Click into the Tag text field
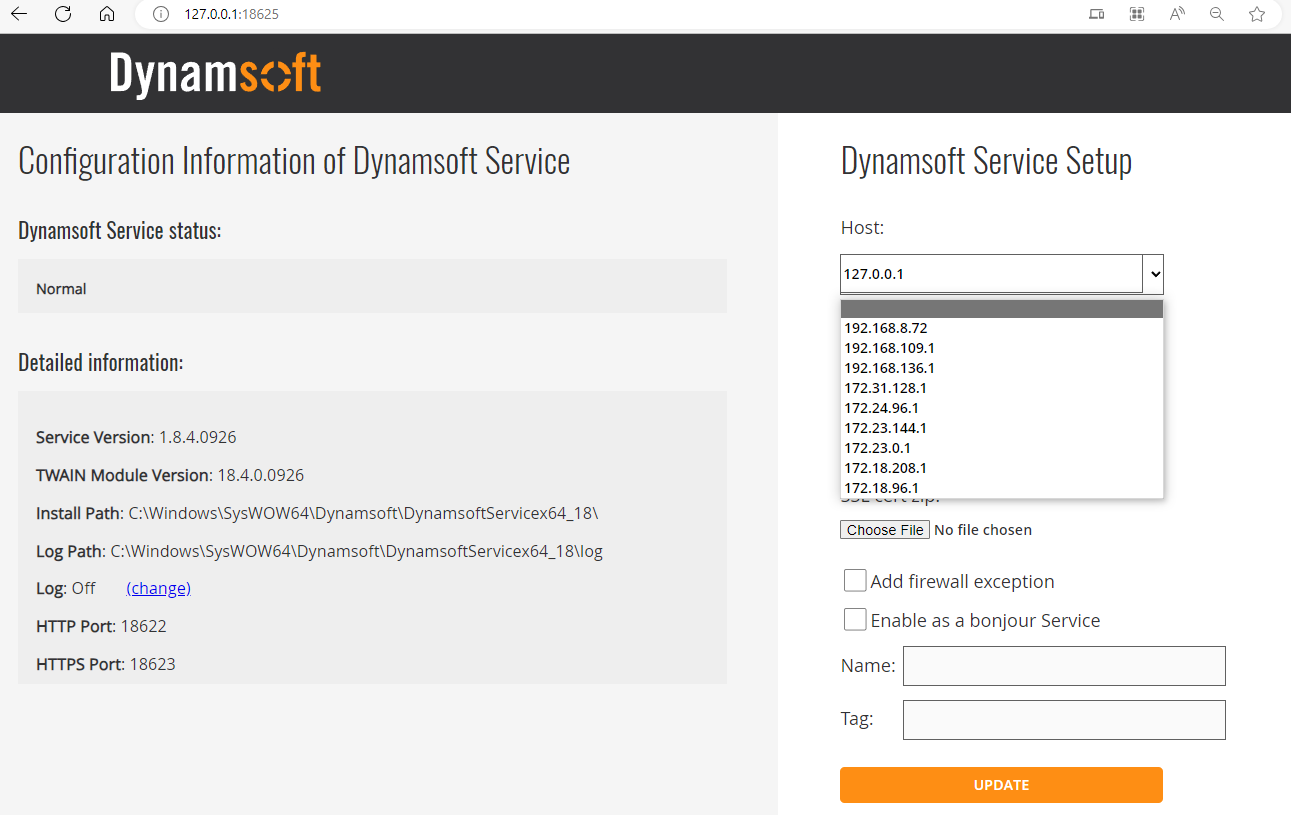Viewport: 1291px width, 815px height. pyautogui.click(x=1064, y=720)
